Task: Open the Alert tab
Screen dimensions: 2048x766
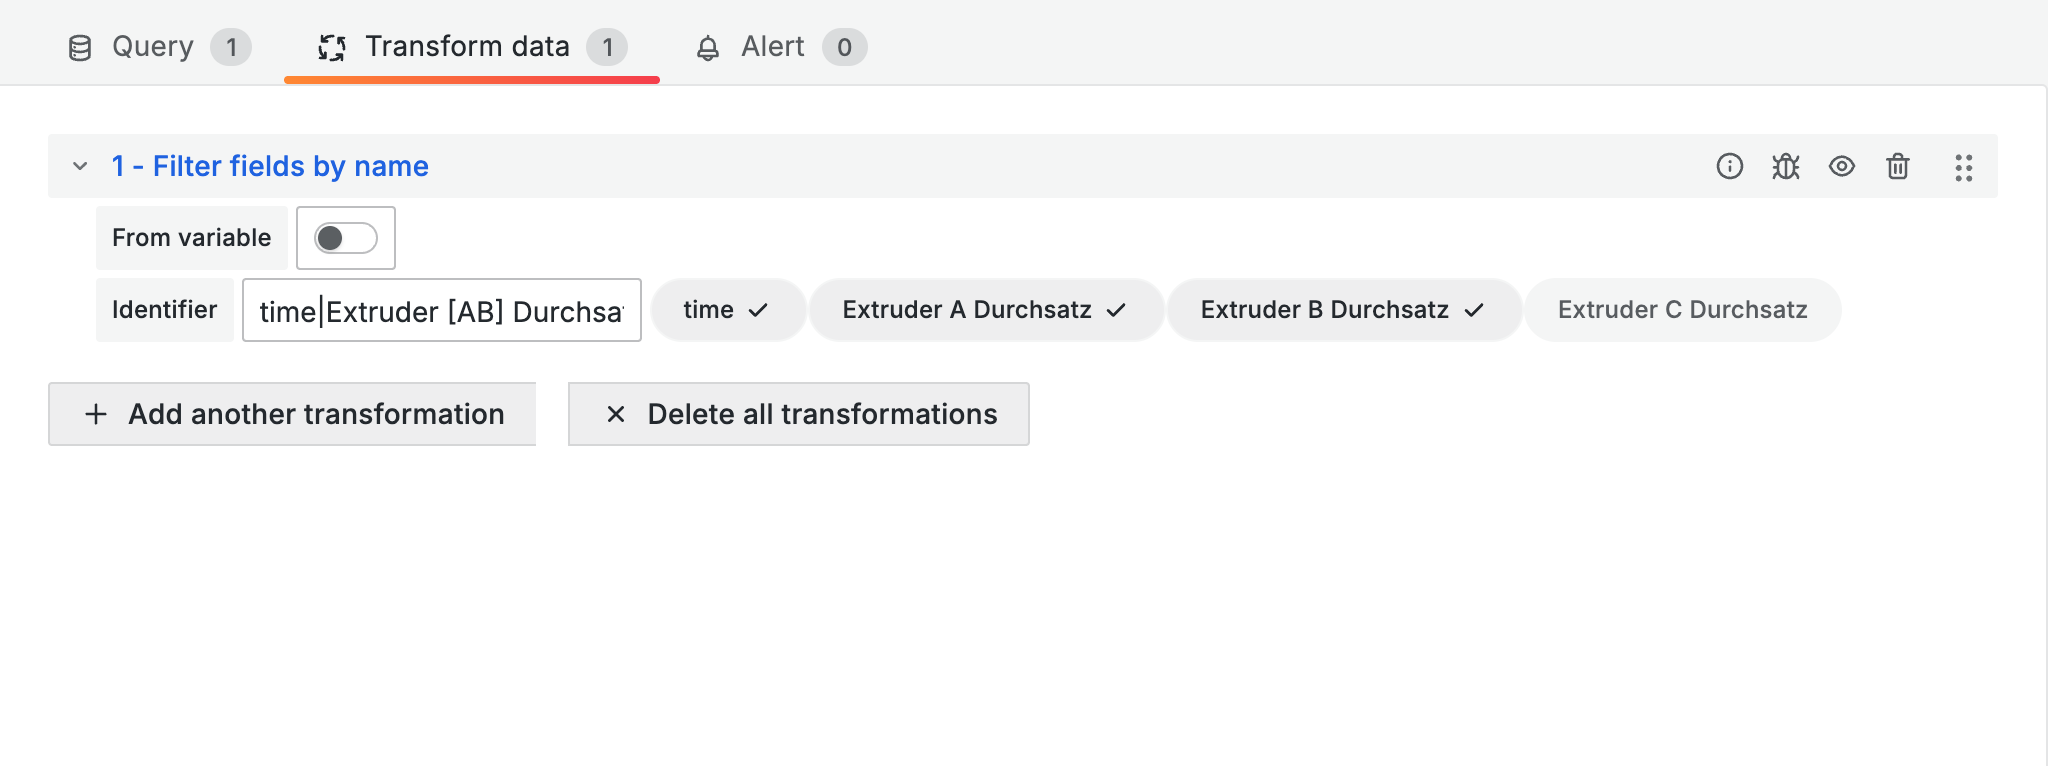Action: click(x=773, y=47)
